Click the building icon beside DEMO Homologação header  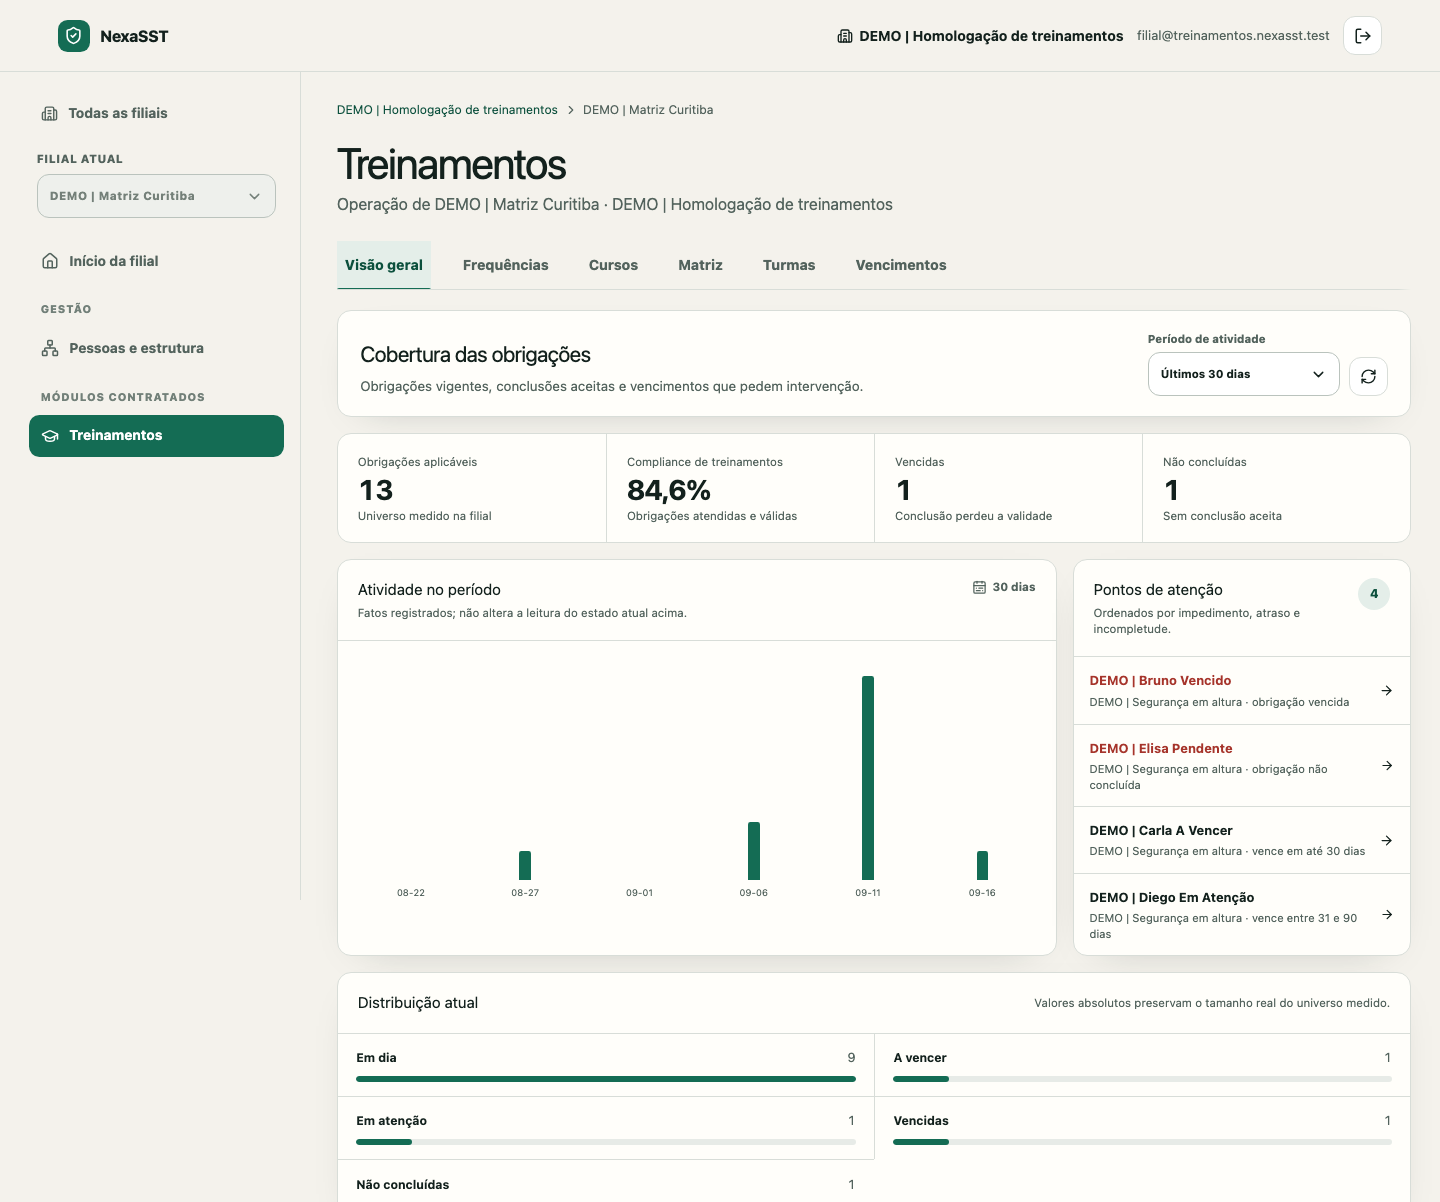[845, 36]
